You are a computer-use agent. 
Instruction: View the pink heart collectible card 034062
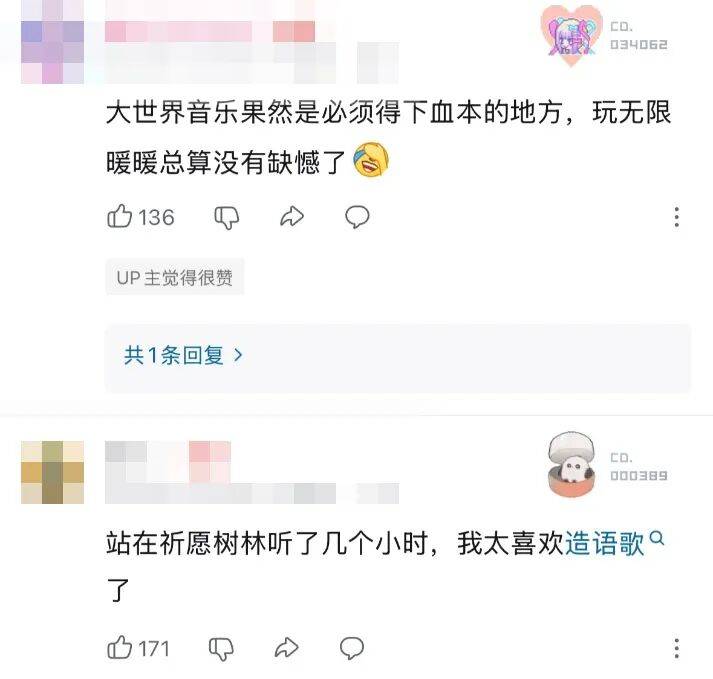point(605,36)
